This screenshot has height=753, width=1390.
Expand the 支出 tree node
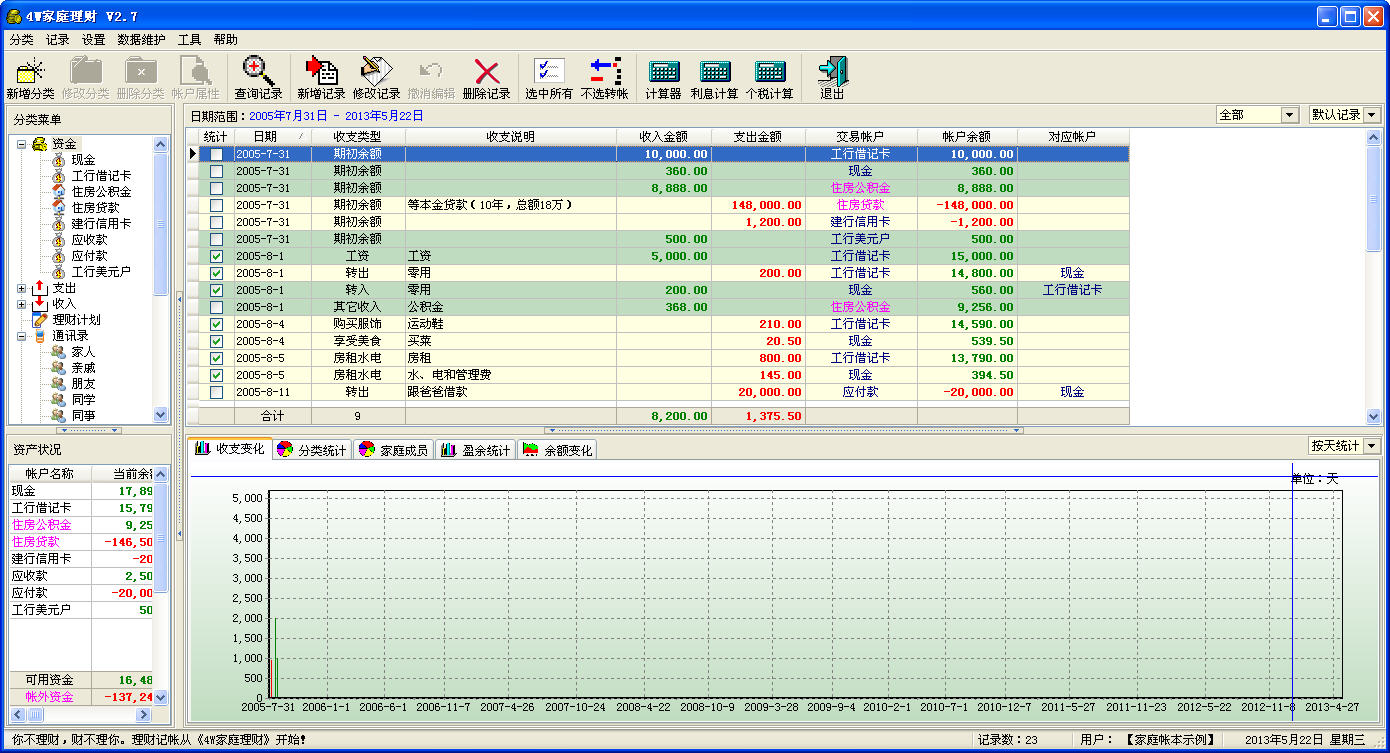[22, 288]
